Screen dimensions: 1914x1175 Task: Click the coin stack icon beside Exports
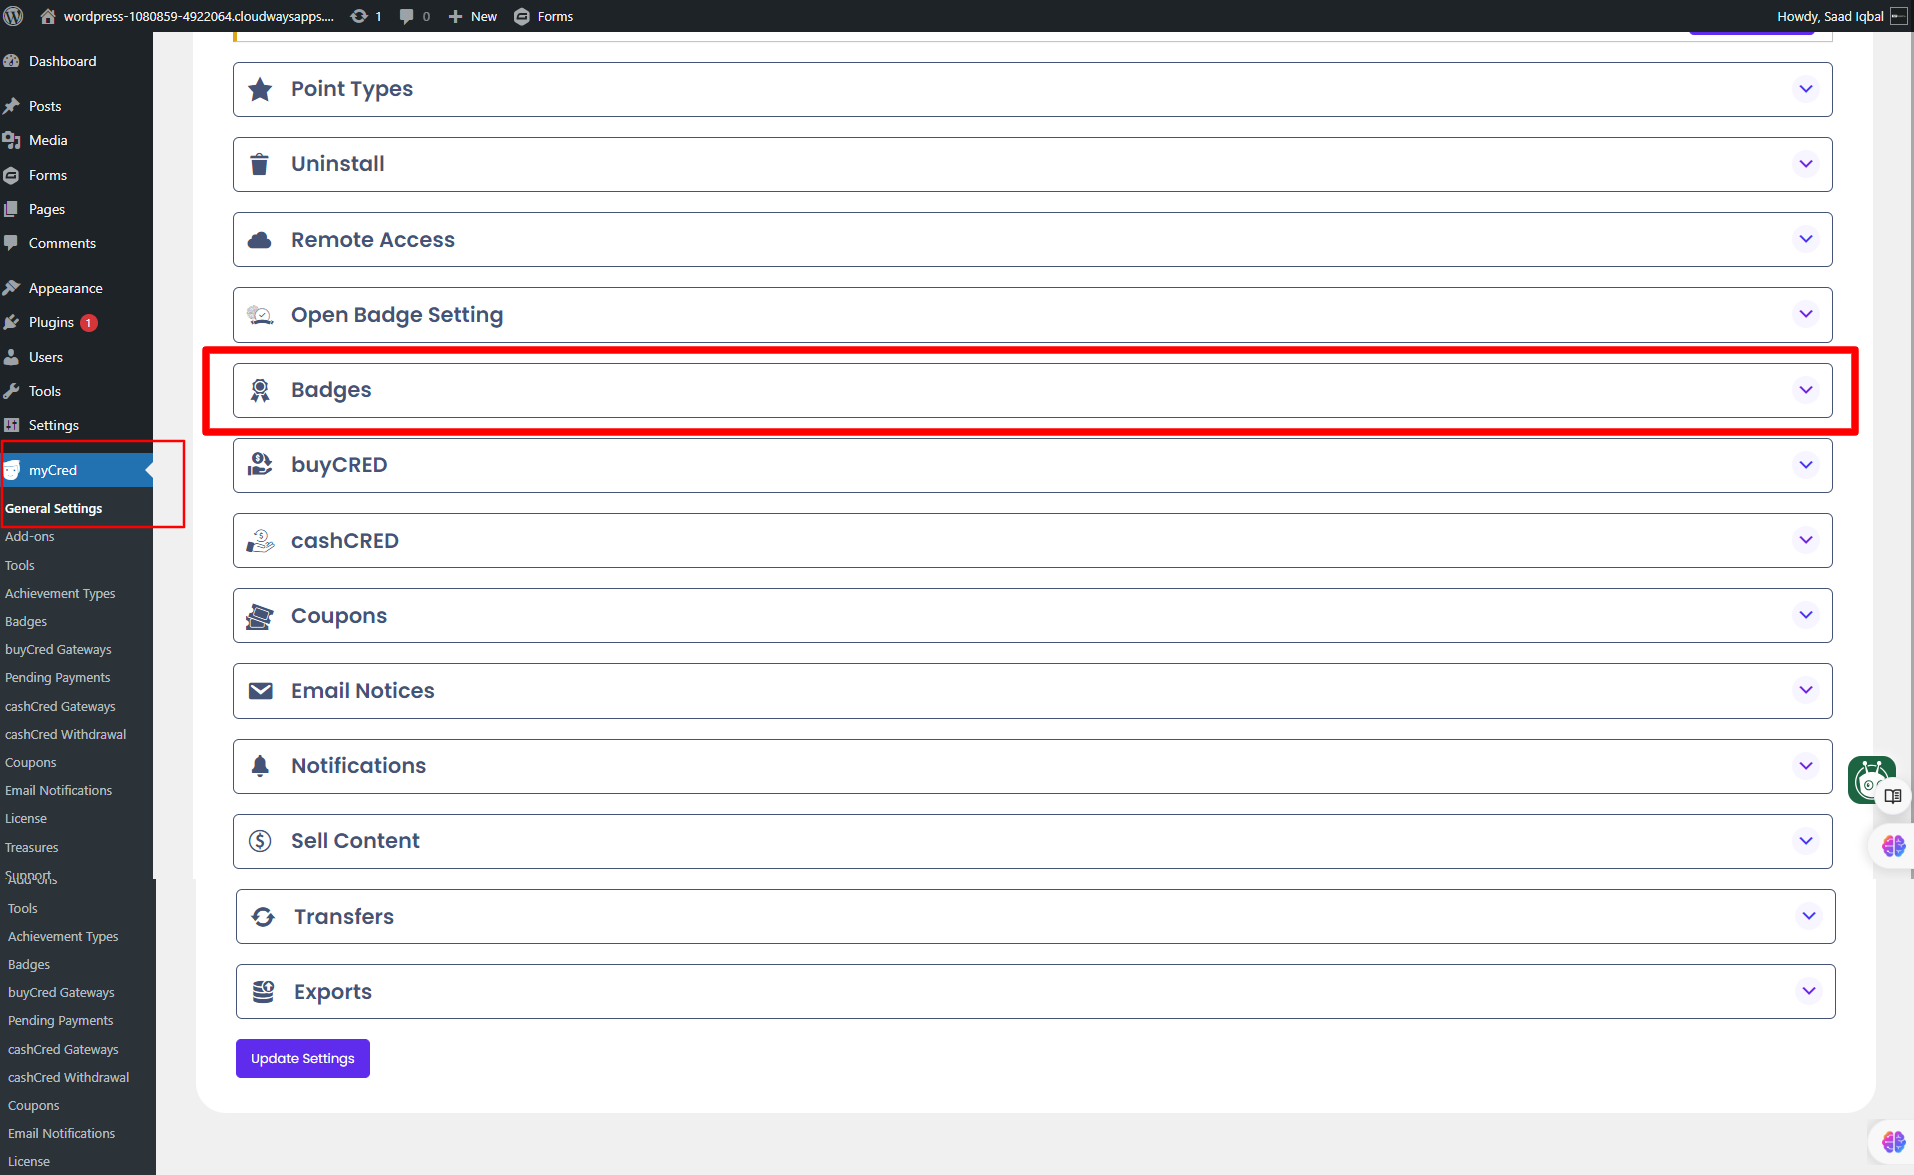tap(263, 992)
